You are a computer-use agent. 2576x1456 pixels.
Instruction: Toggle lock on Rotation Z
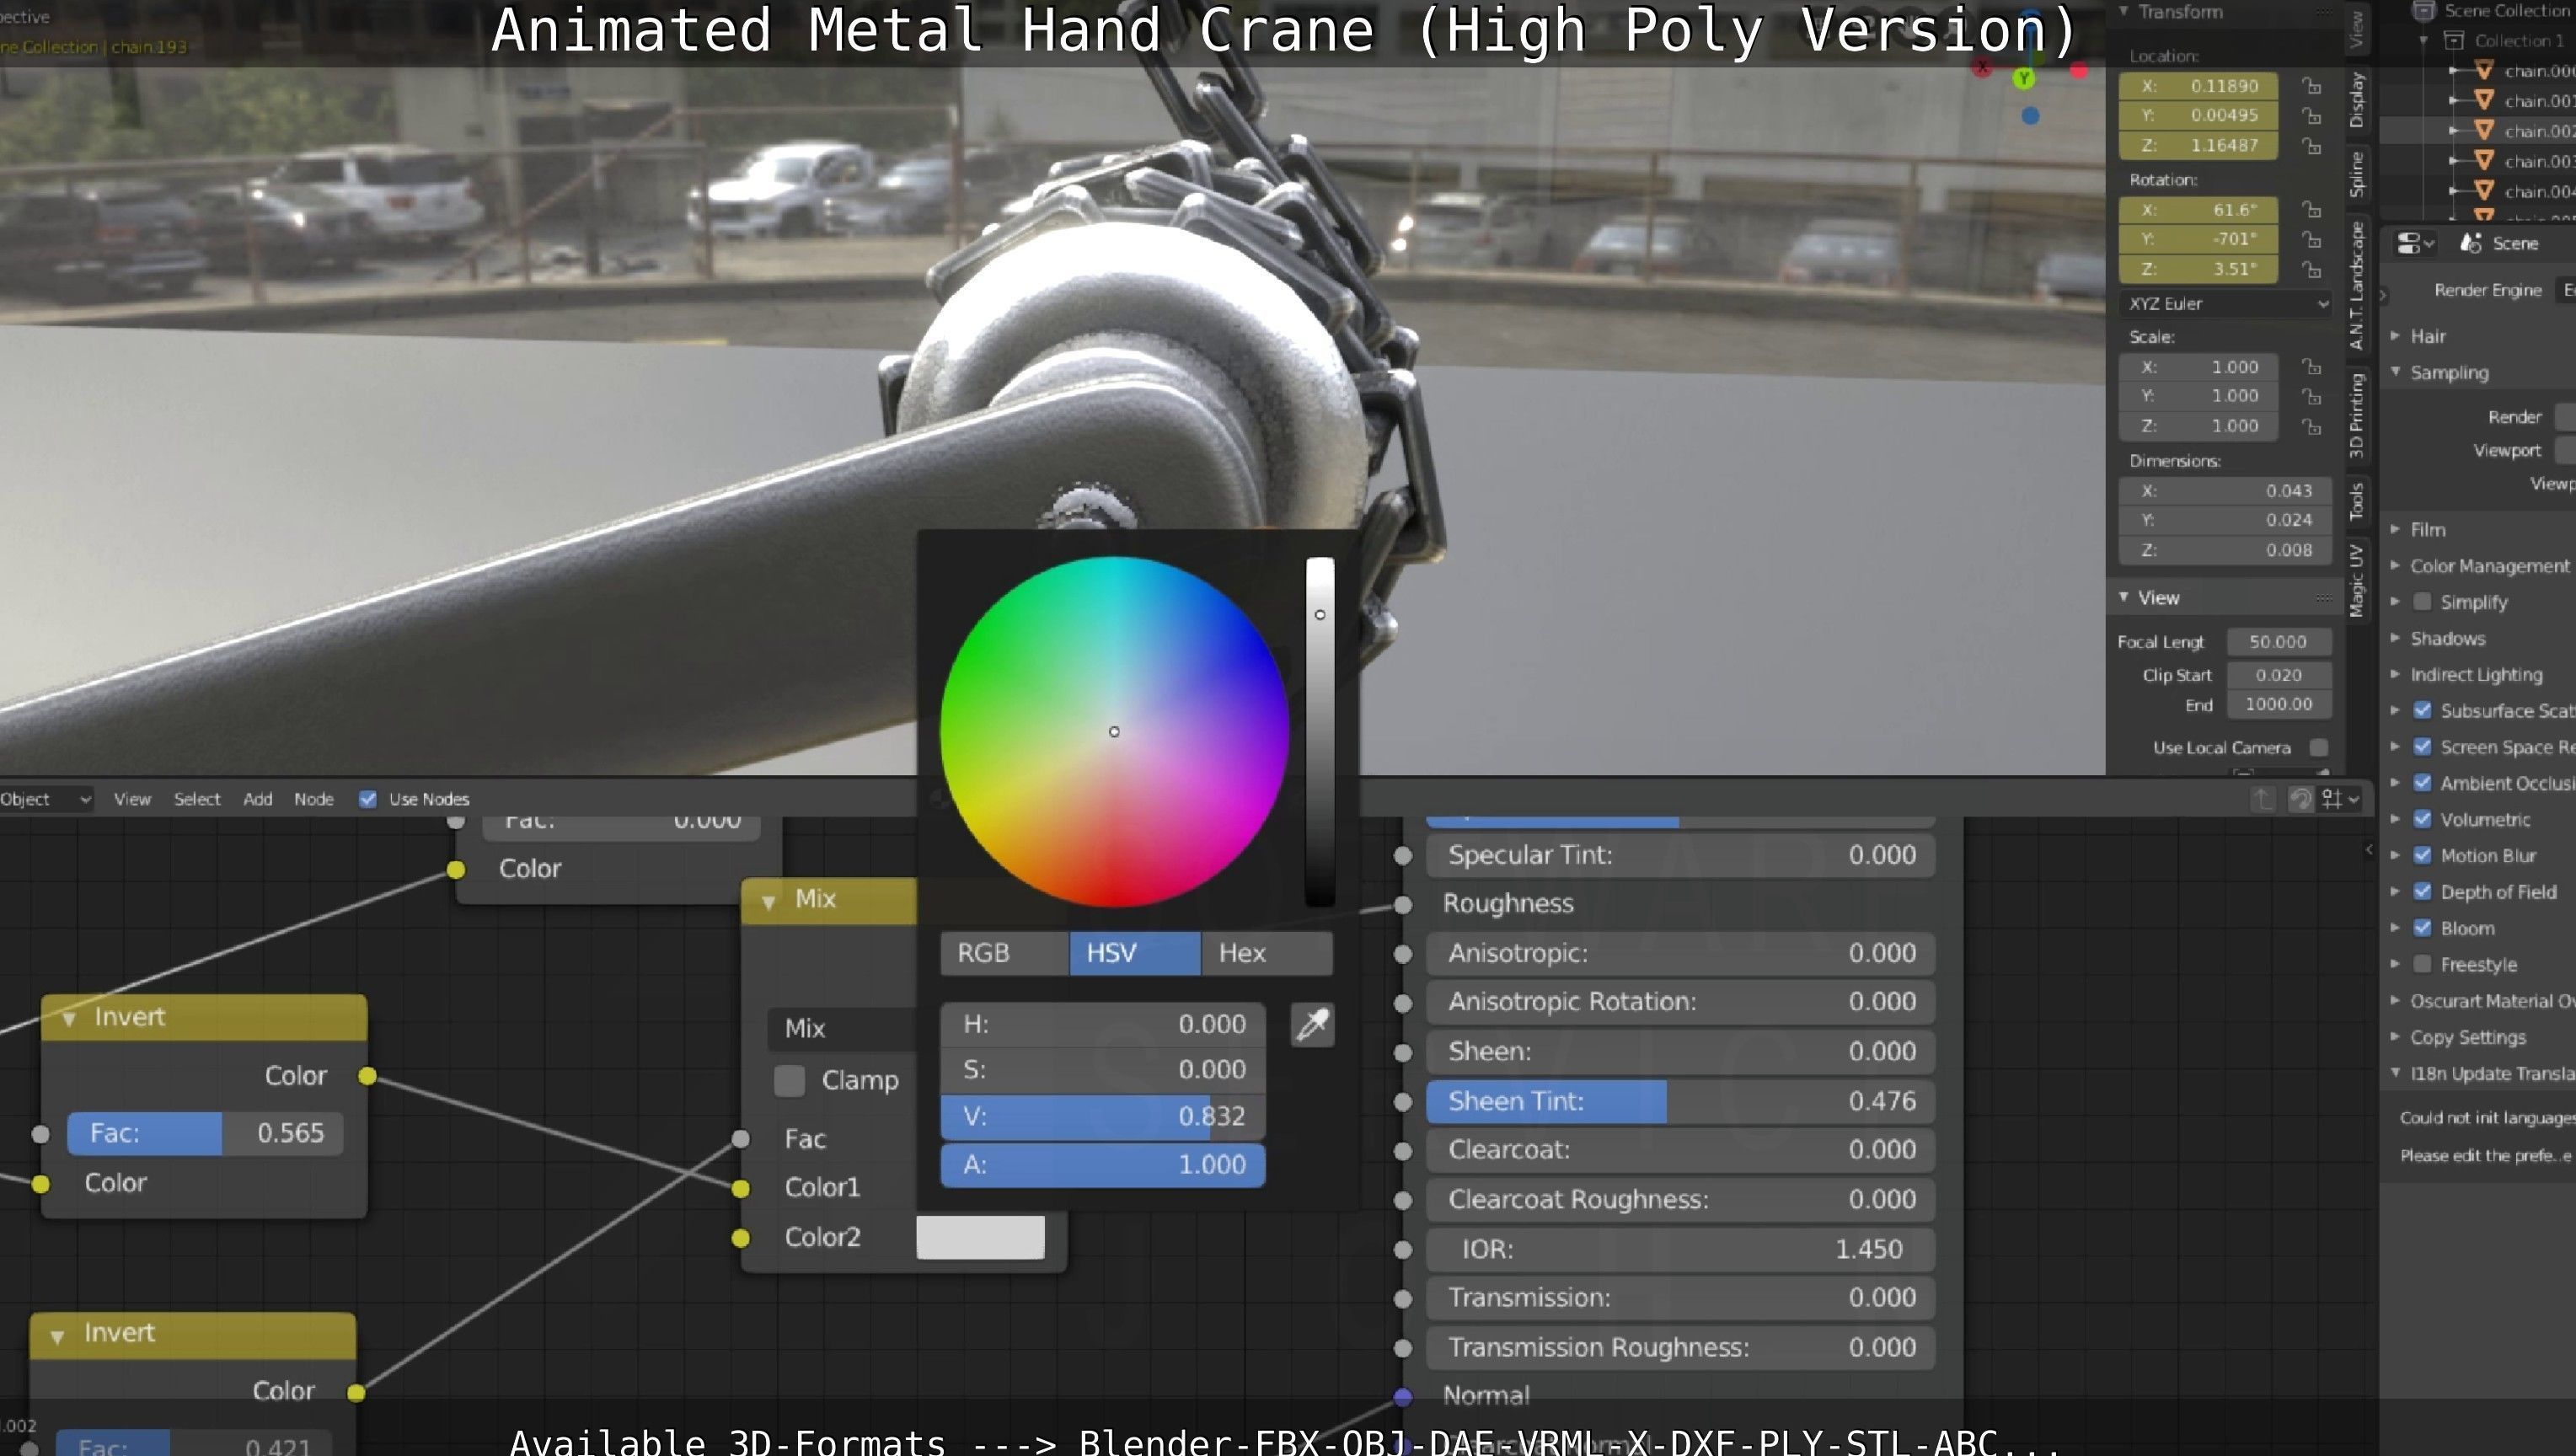2311,270
